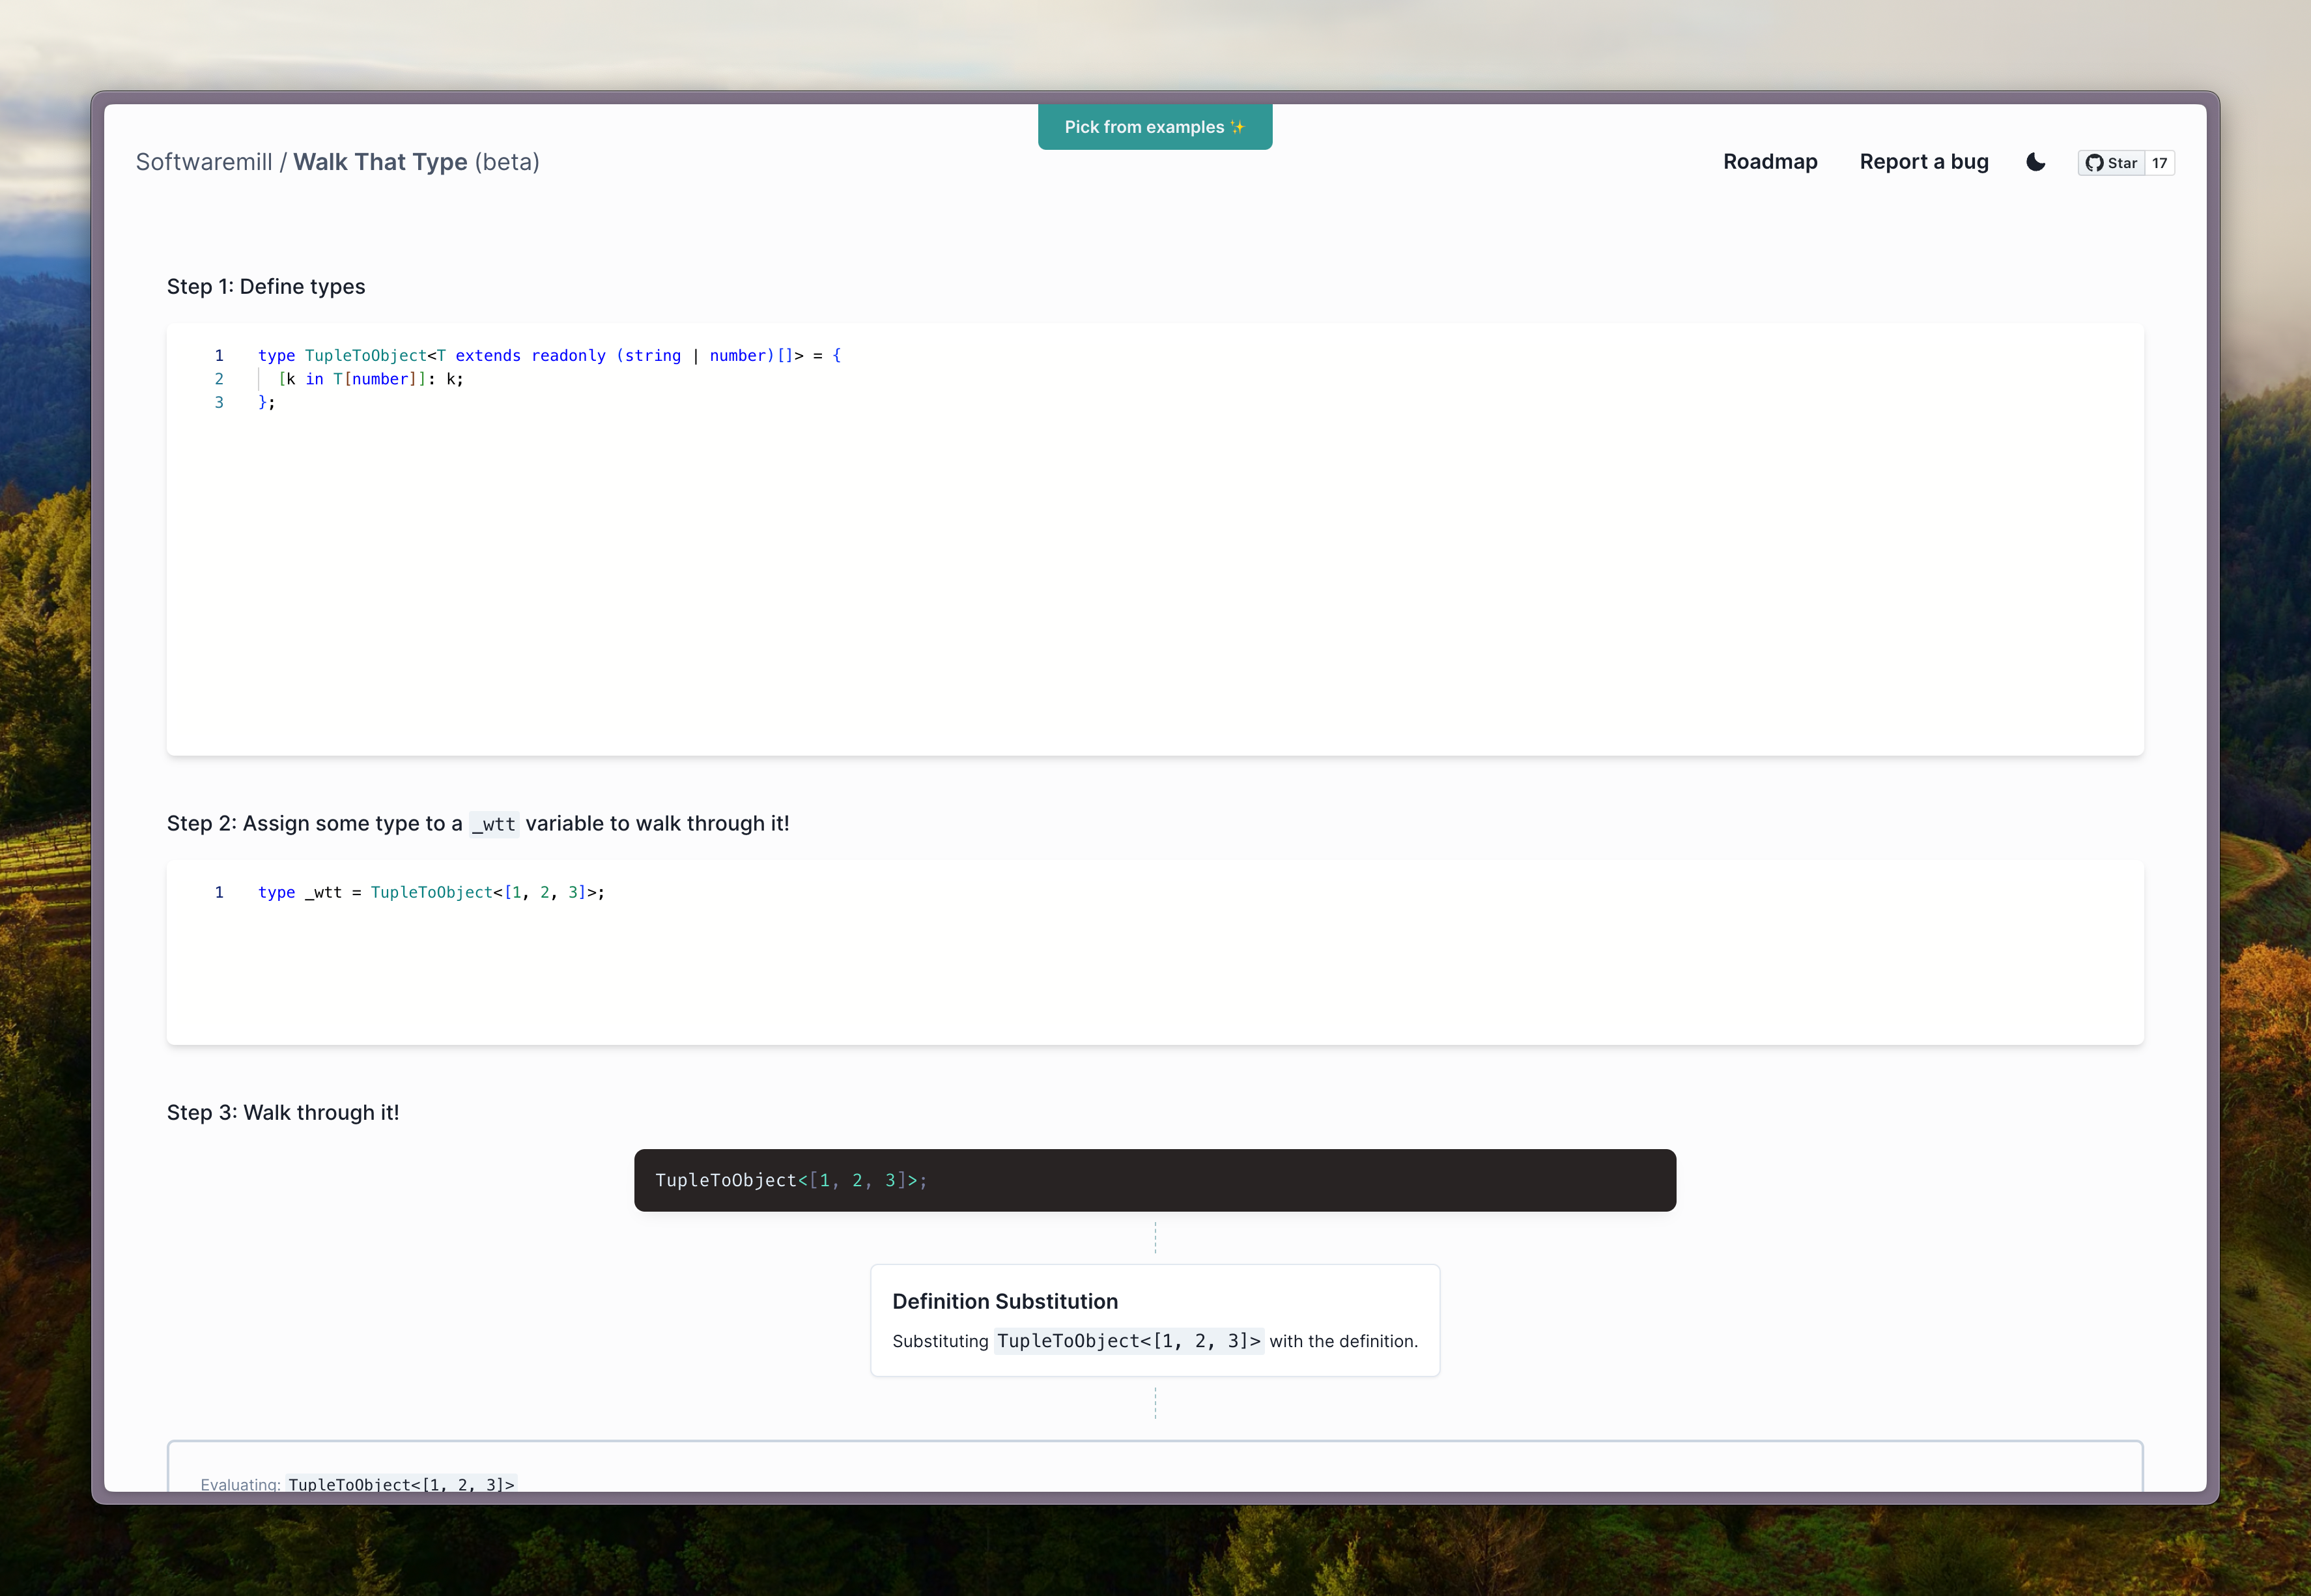Click the Evaluating TupleToObject panel at bottom

[x=1154, y=1468]
